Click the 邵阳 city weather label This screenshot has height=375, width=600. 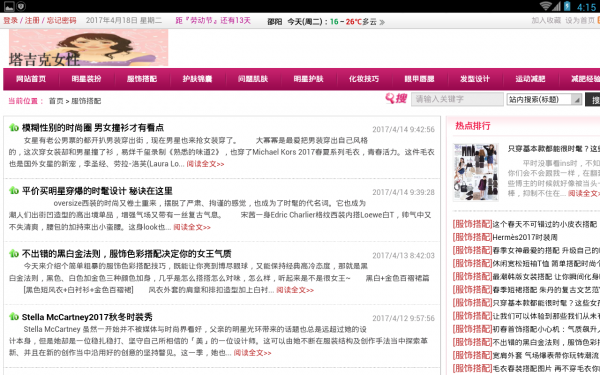point(274,22)
